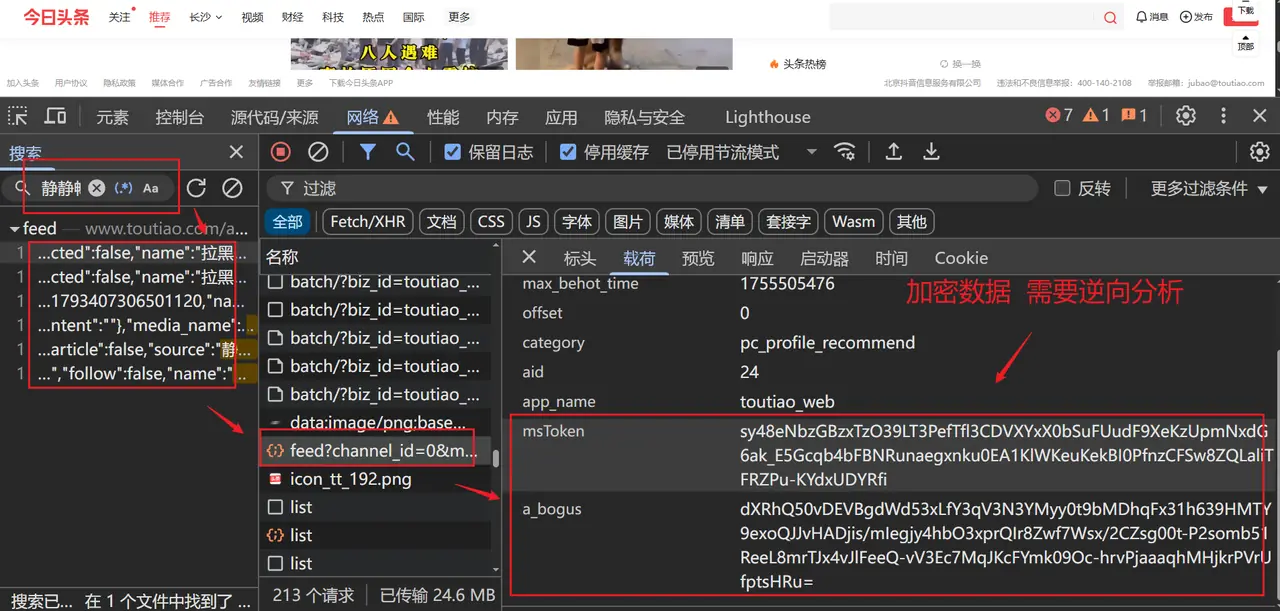Collapse the feed search result tree
This screenshot has height=611, width=1280.
pos(14,229)
